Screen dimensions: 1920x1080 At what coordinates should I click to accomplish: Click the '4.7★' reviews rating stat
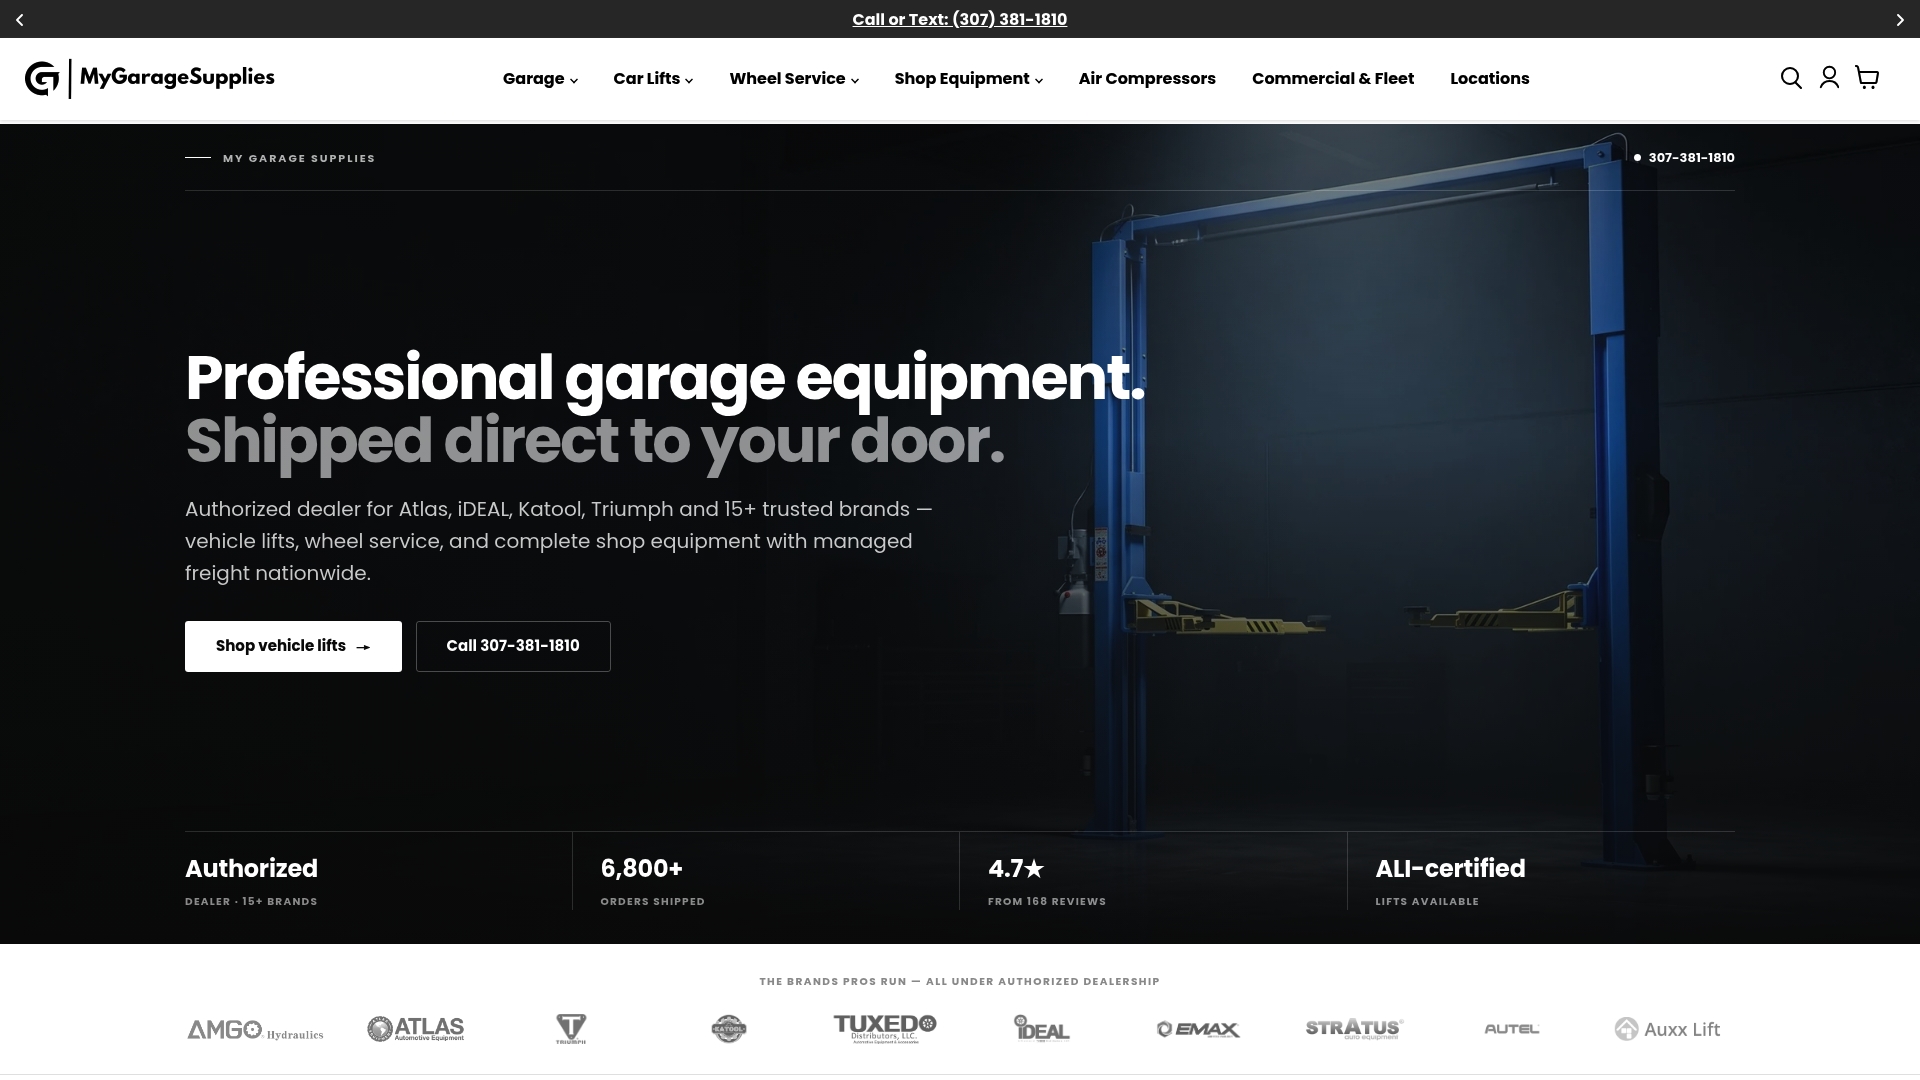1016,868
